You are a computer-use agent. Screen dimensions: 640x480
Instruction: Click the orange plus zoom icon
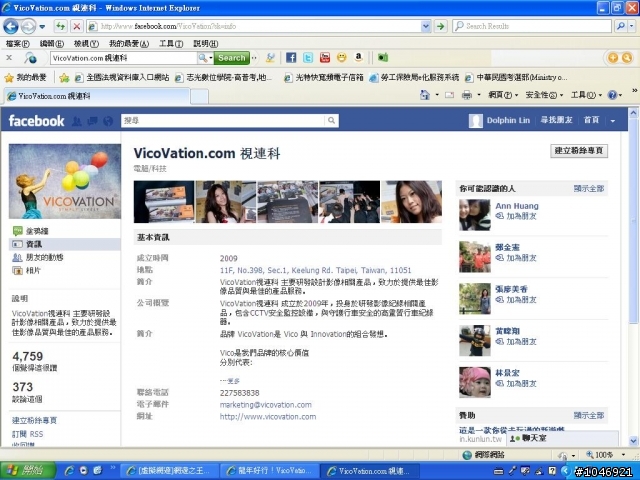(x=613, y=58)
